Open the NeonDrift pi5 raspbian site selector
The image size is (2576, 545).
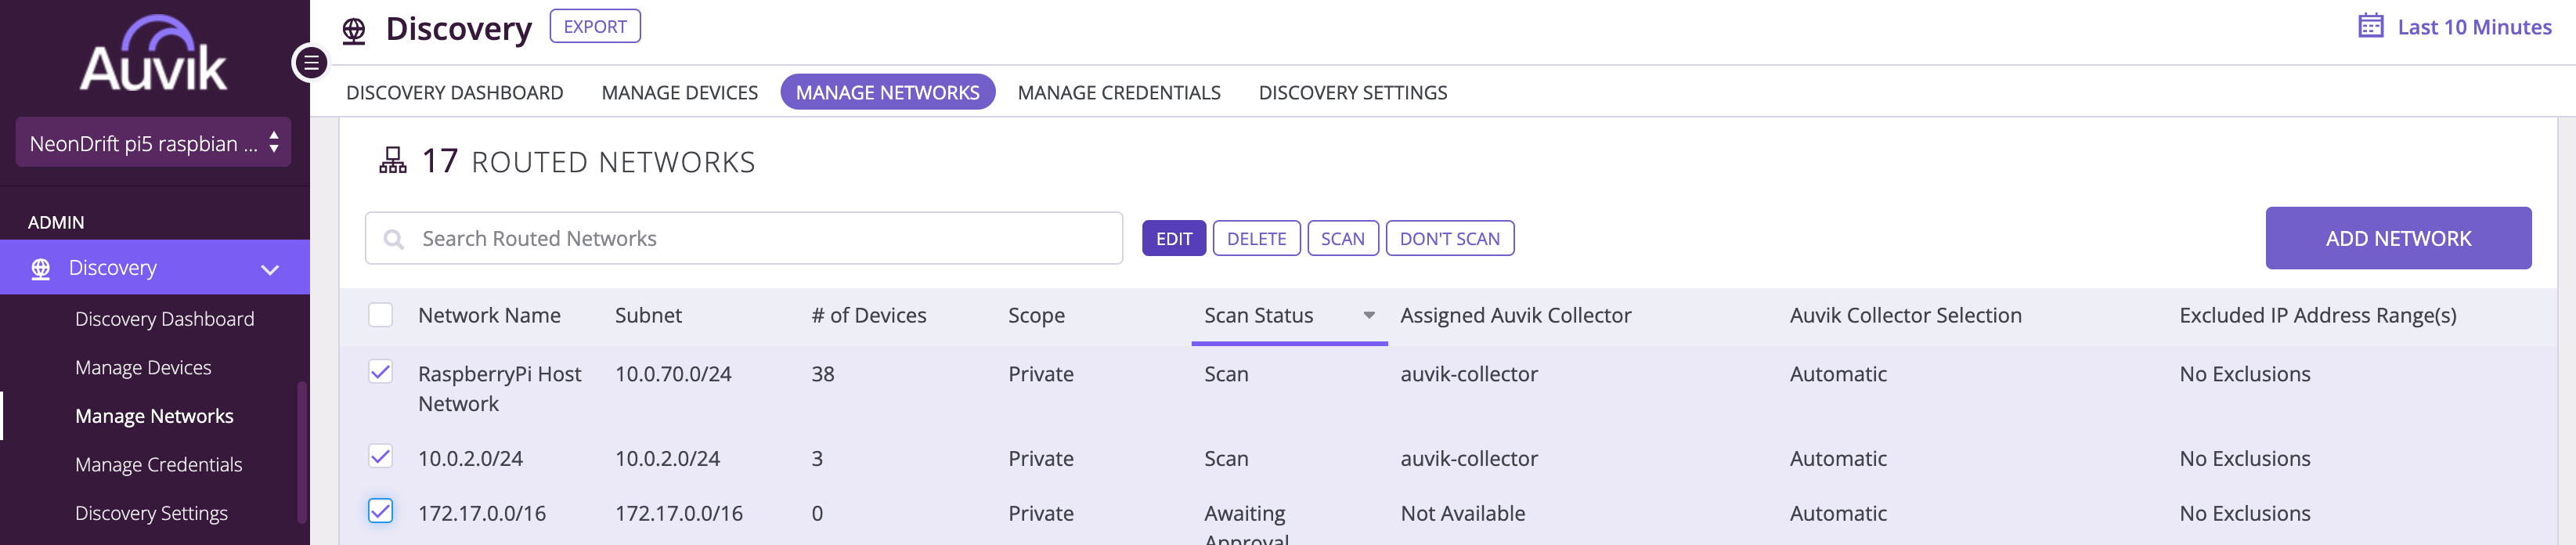(154, 142)
